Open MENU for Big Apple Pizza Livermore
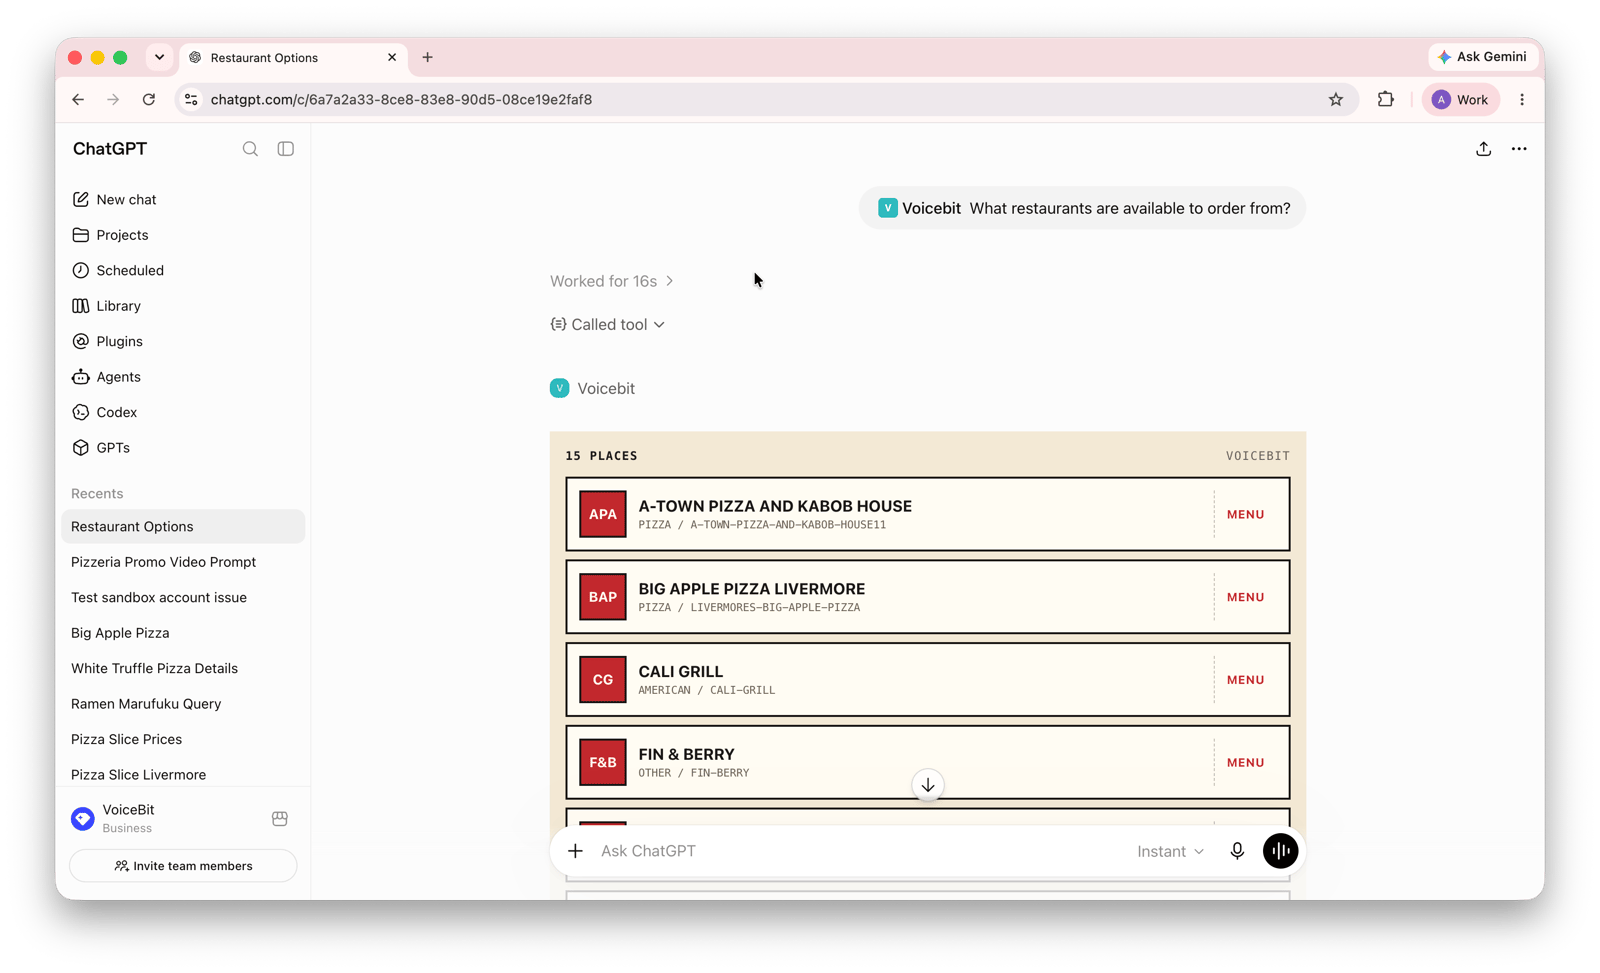Viewport: 1600px width, 973px height. (1245, 598)
